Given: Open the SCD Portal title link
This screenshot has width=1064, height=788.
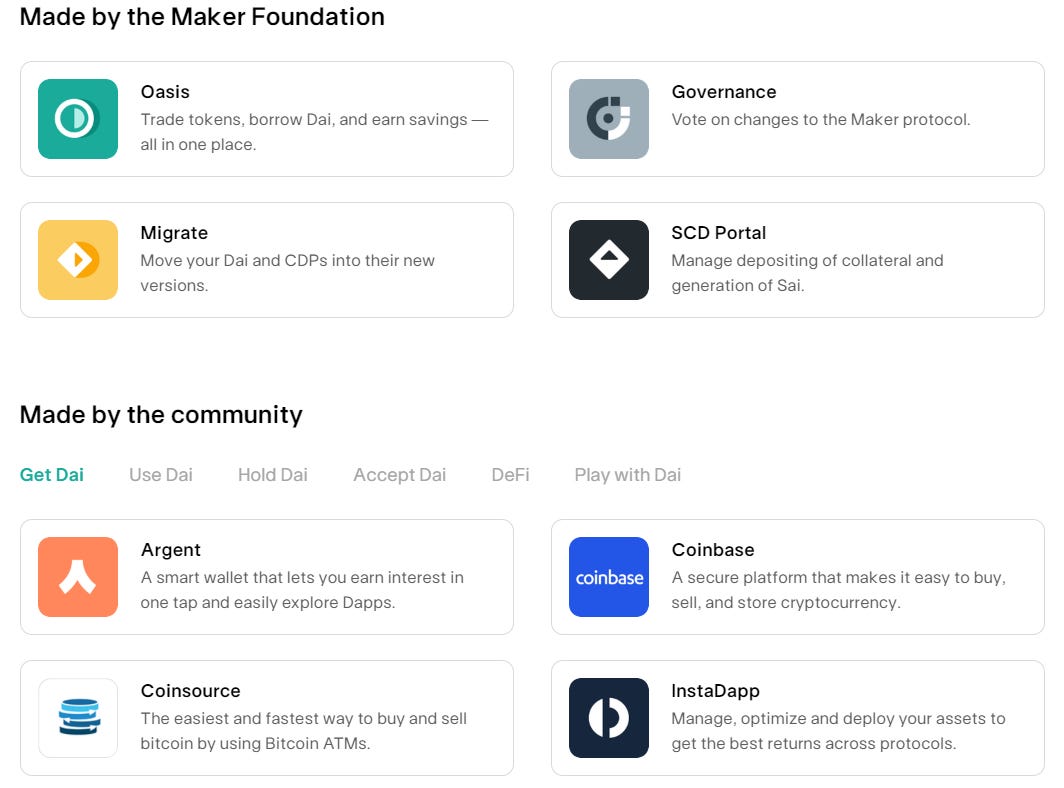Looking at the screenshot, I should click(719, 233).
